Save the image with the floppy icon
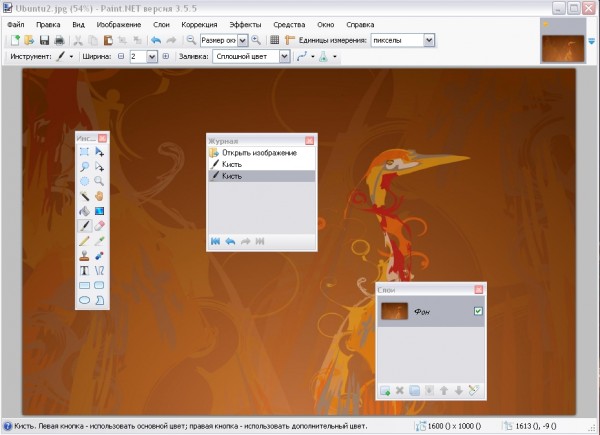 click(44, 40)
